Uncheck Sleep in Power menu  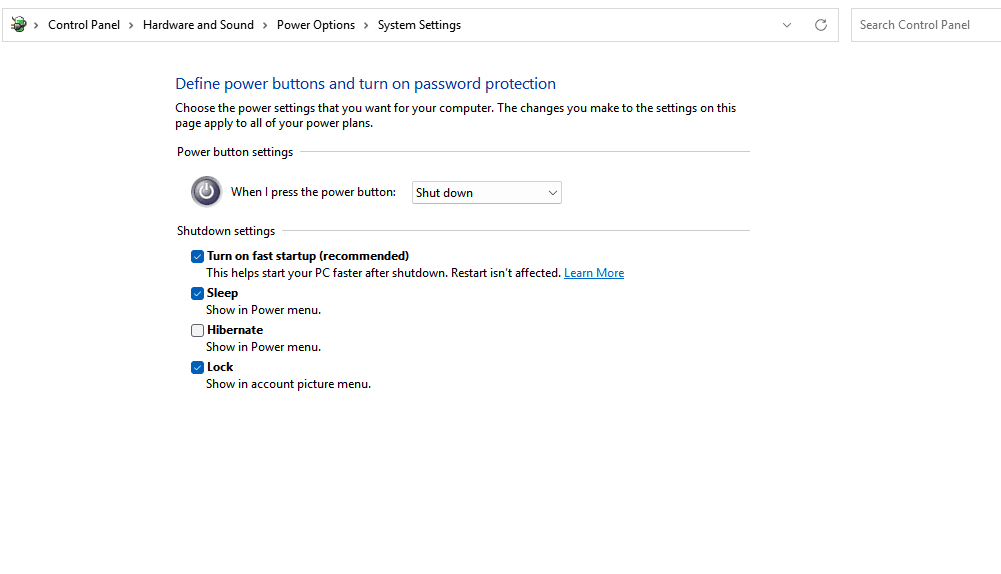(x=197, y=293)
